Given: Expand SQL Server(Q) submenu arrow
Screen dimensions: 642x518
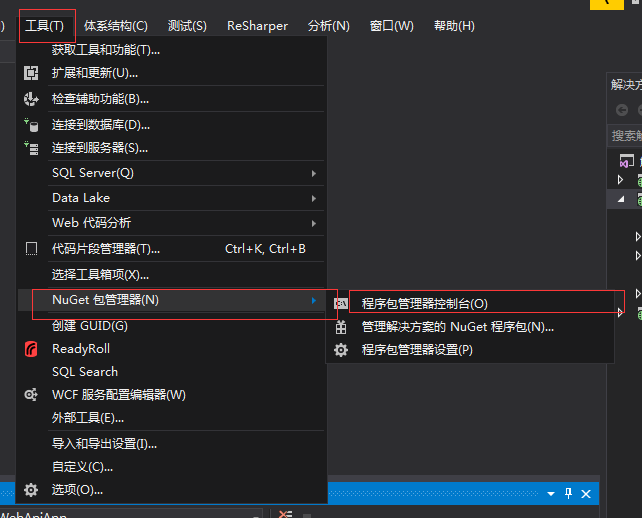Looking at the screenshot, I should click(314, 174).
